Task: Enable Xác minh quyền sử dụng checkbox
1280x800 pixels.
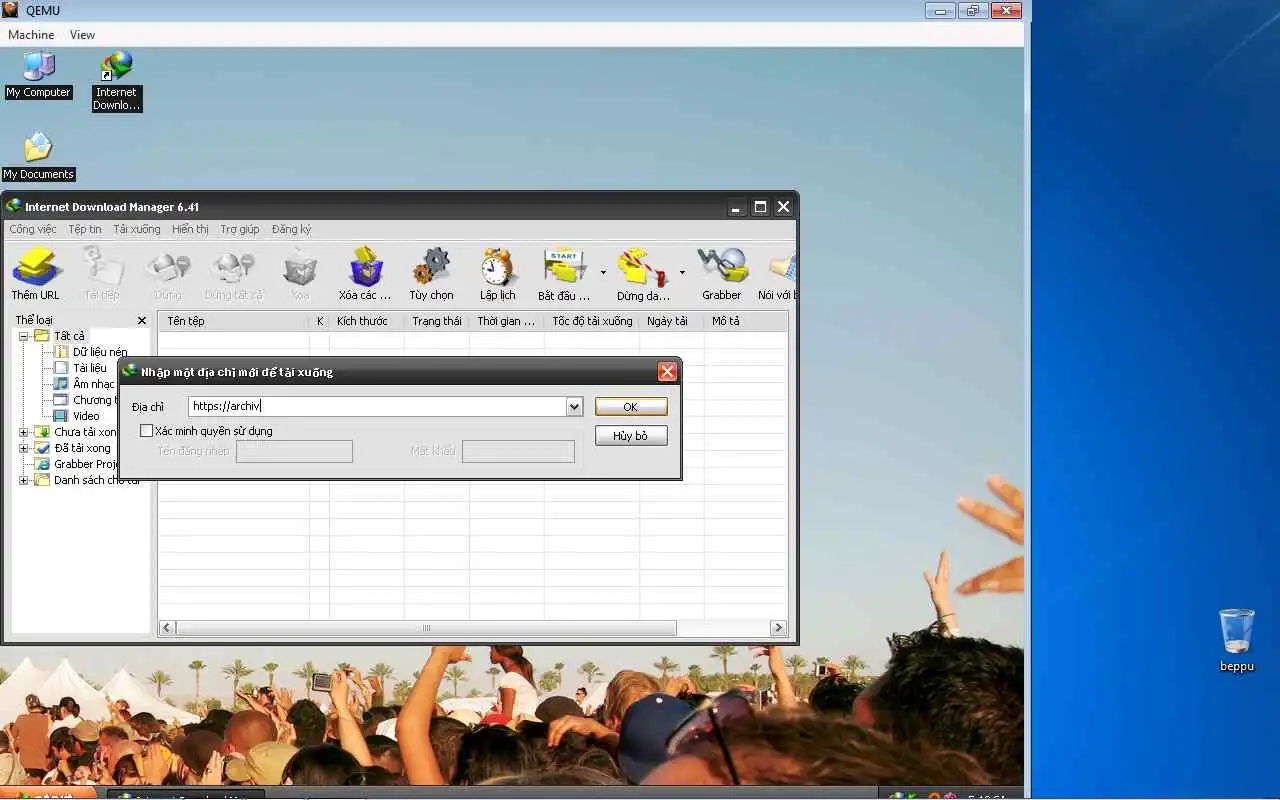Action: [147, 431]
